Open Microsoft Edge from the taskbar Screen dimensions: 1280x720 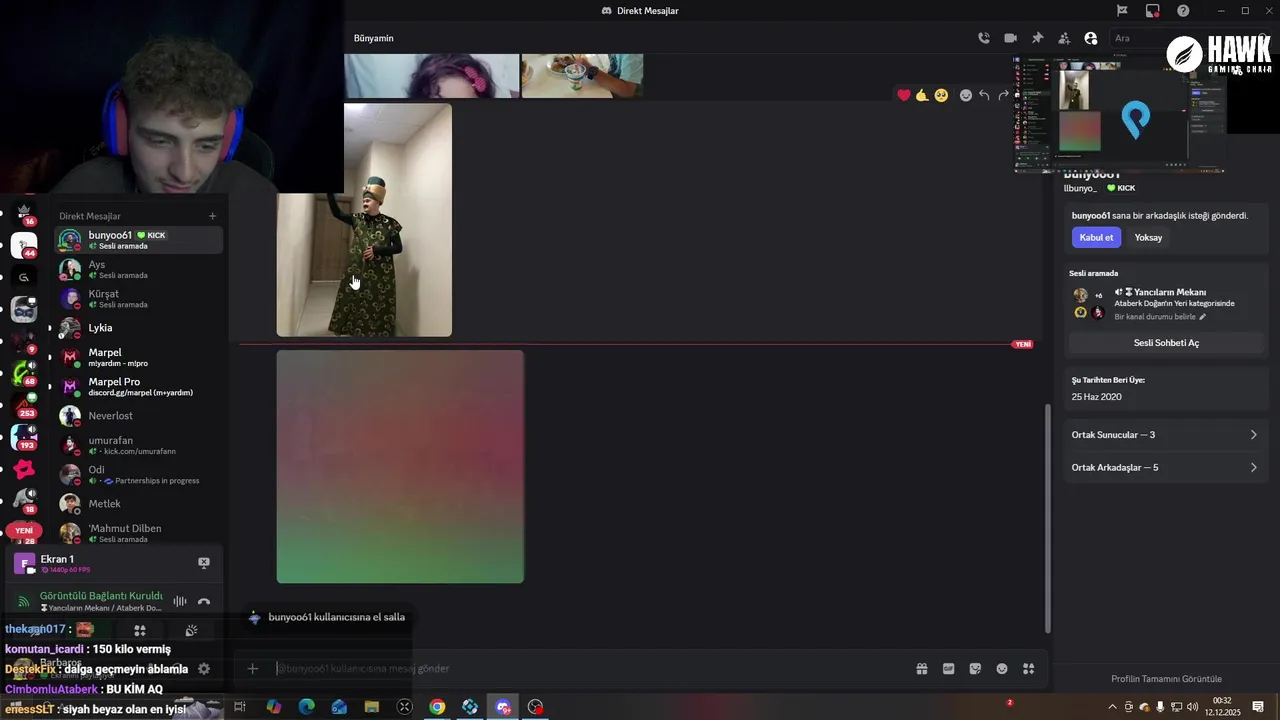click(x=306, y=707)
